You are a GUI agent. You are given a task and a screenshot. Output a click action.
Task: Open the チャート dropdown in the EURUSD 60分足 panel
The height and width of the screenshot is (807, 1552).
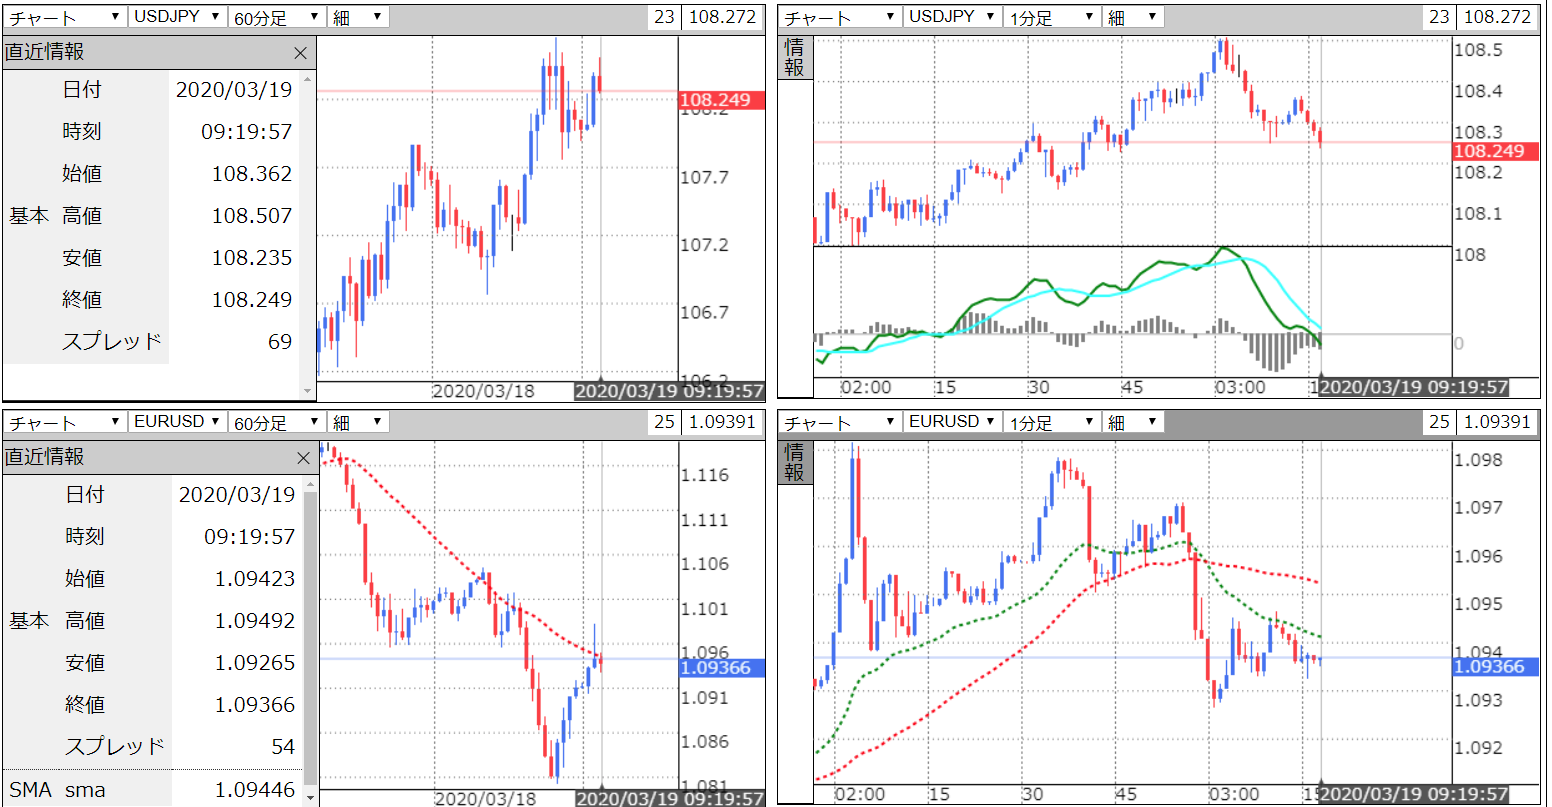(x=64, y=422)
